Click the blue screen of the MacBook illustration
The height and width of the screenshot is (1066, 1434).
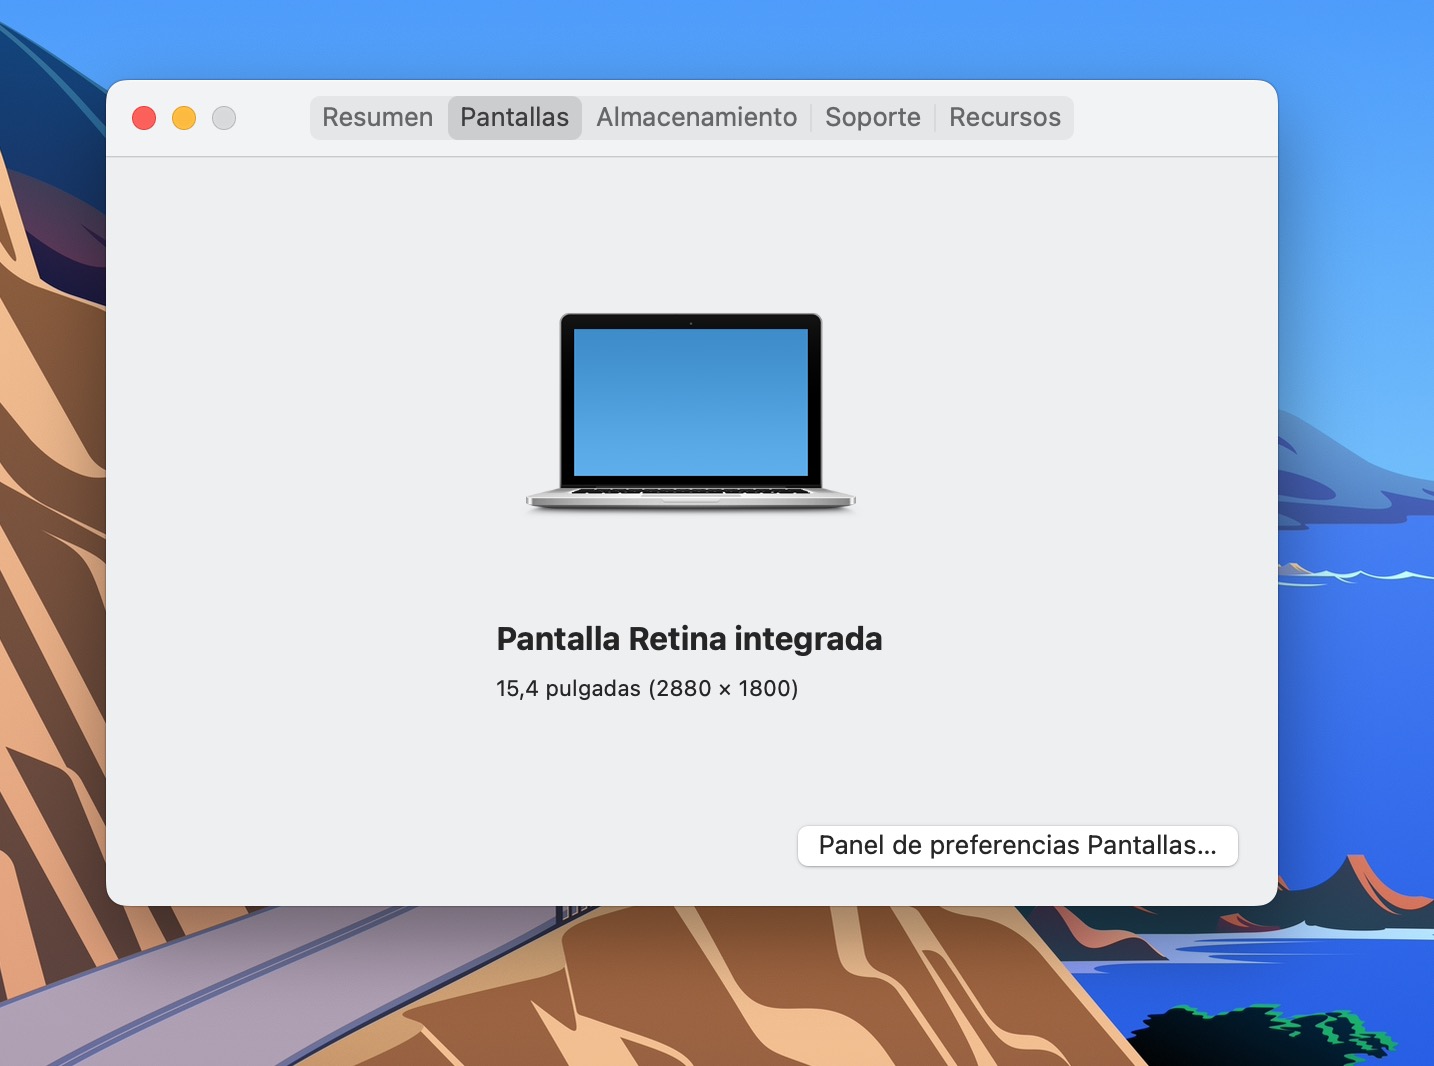click(x=690, y=402)
